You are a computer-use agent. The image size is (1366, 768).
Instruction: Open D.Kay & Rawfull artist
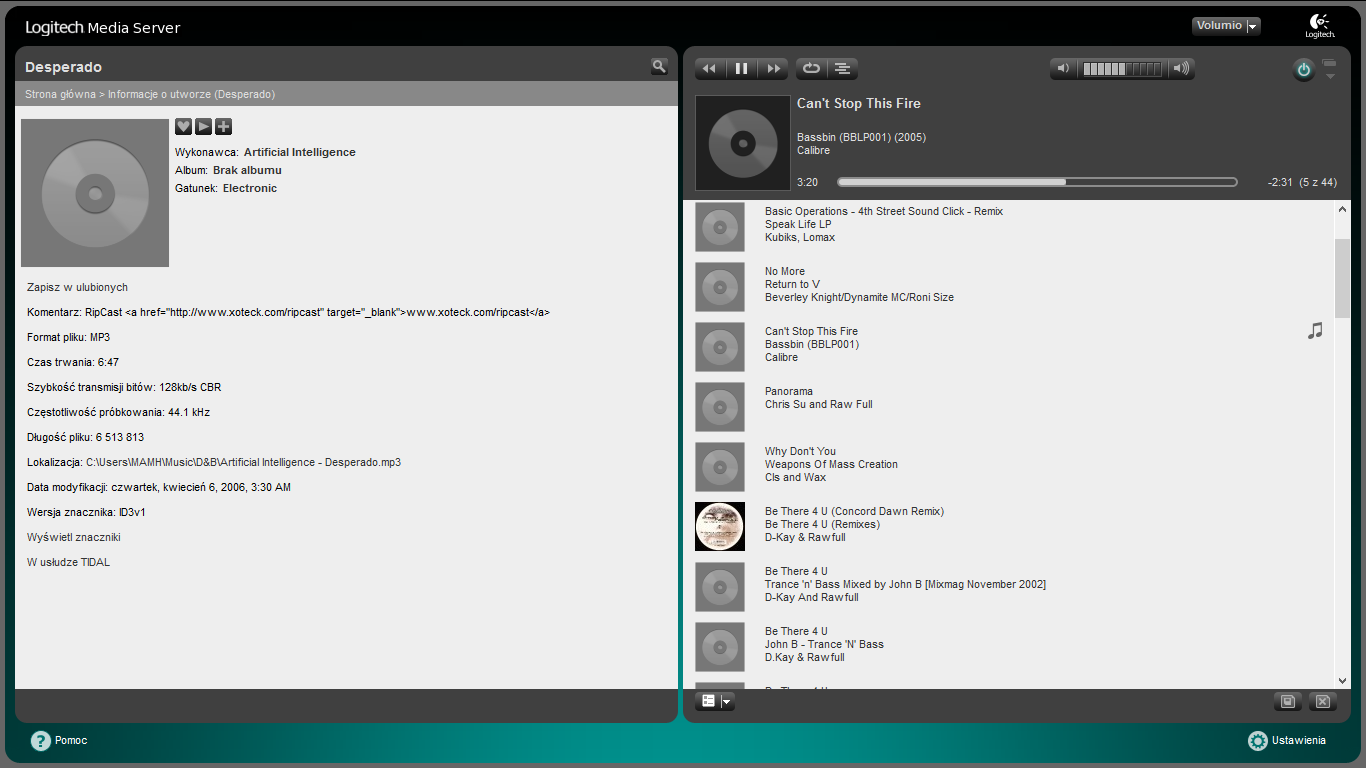tap(805, 657)
